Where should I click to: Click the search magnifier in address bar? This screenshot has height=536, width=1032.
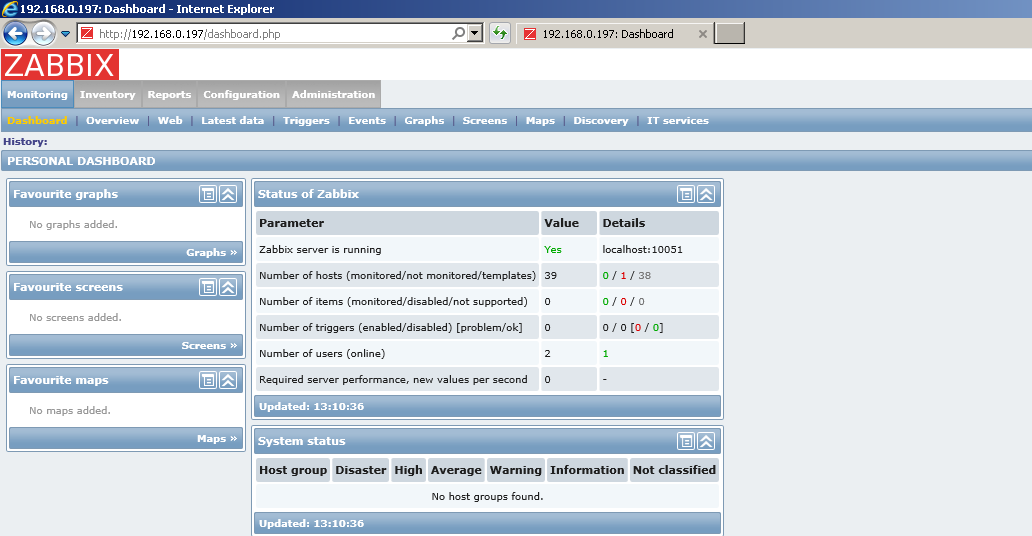click(x=459, y=33)
